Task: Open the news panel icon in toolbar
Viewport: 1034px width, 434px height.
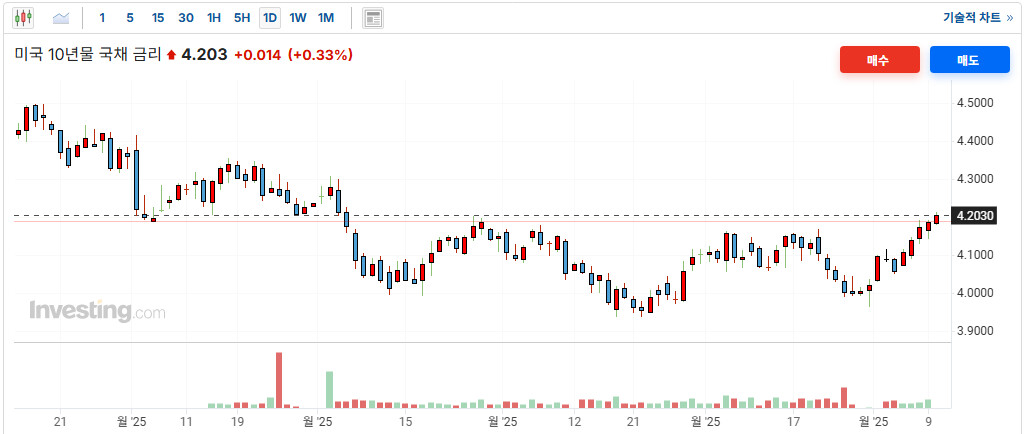Action: click(x=373, y=18)
